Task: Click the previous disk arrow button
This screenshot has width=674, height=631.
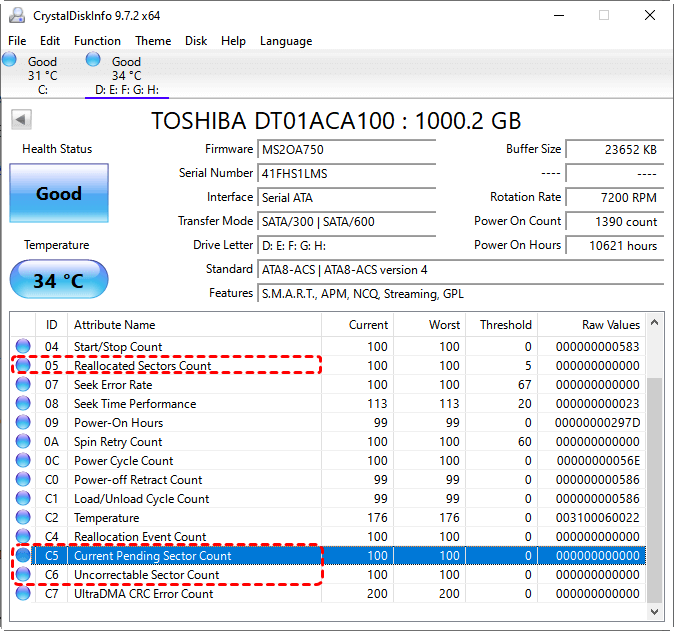Action: click(19, 121)
